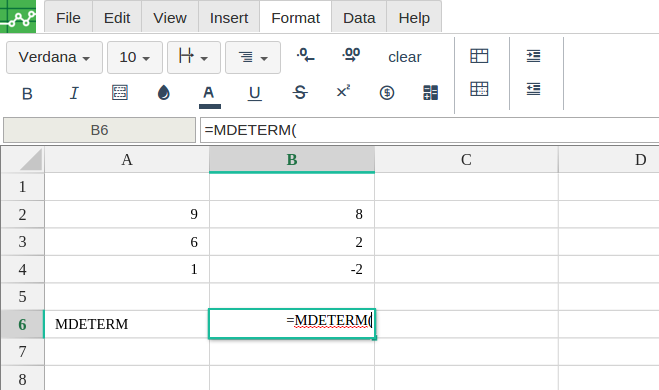Click the increase decimal places icon
659x390 pixels.
[351, 55]
